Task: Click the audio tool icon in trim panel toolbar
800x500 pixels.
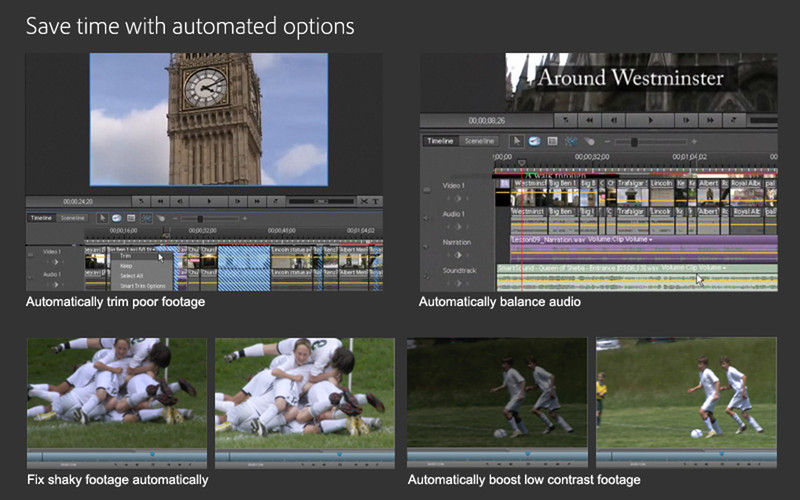Action: click(161, 218)
